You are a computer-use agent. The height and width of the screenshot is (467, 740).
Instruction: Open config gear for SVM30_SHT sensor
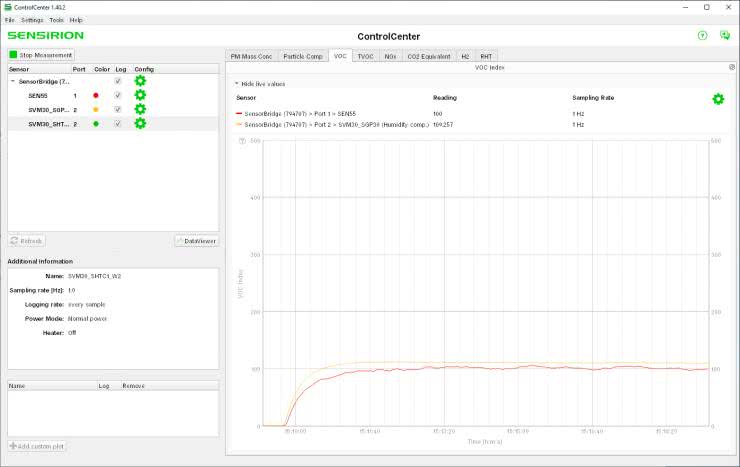(x=140, y=123)
